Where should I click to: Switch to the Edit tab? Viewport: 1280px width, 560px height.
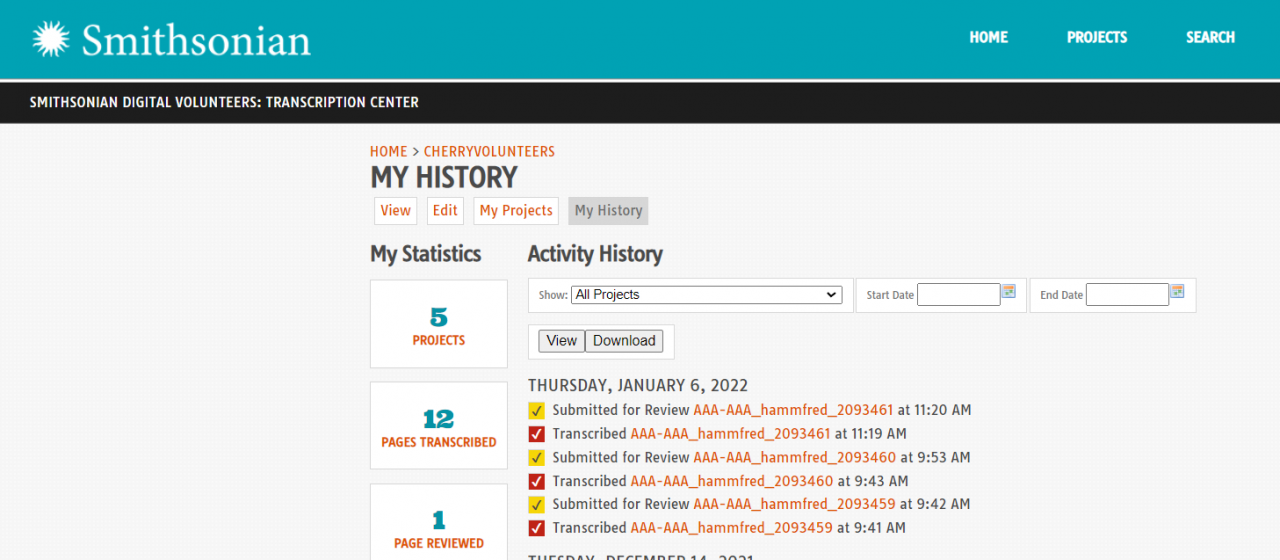coord(445,211)
